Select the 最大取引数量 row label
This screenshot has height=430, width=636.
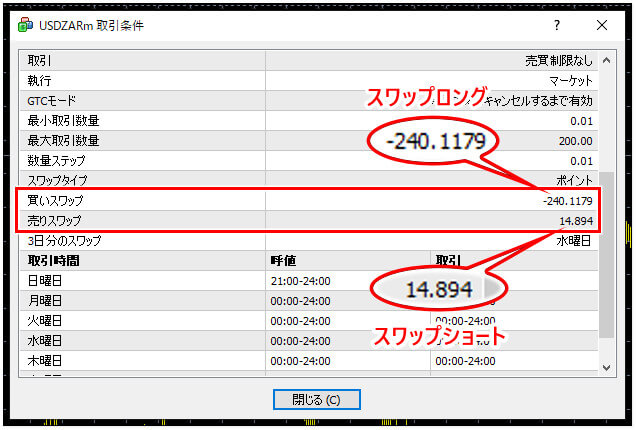coord(63,141)
